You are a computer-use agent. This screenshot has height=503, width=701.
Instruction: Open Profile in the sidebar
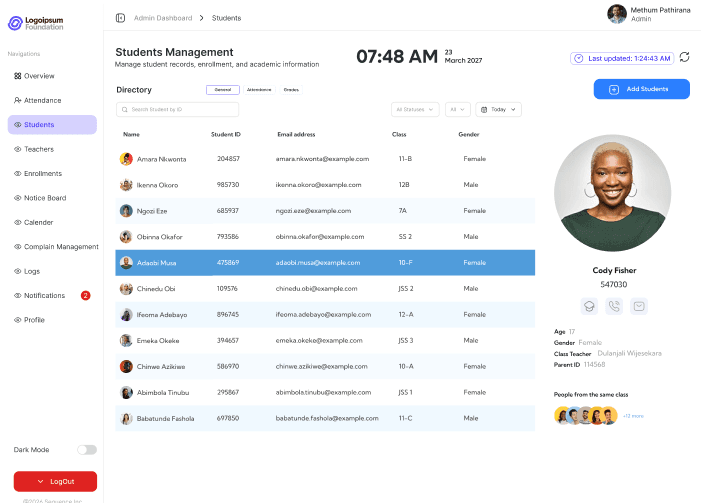coord(30,320)
